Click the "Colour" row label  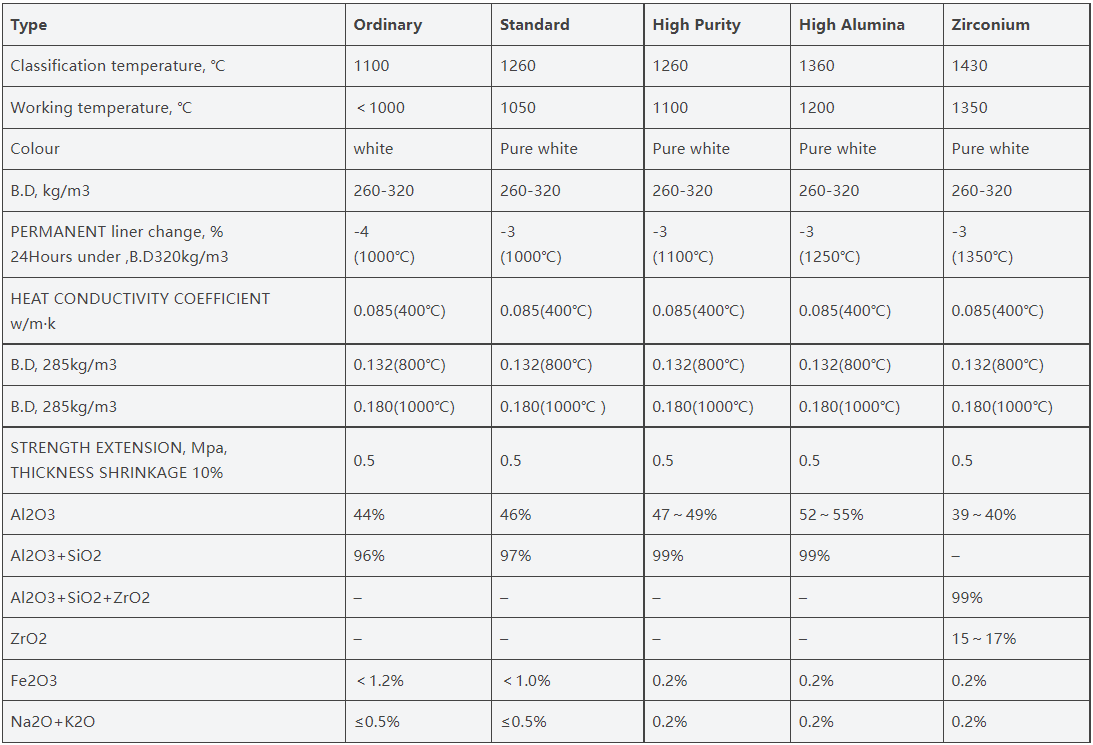(x=35, y=149)
